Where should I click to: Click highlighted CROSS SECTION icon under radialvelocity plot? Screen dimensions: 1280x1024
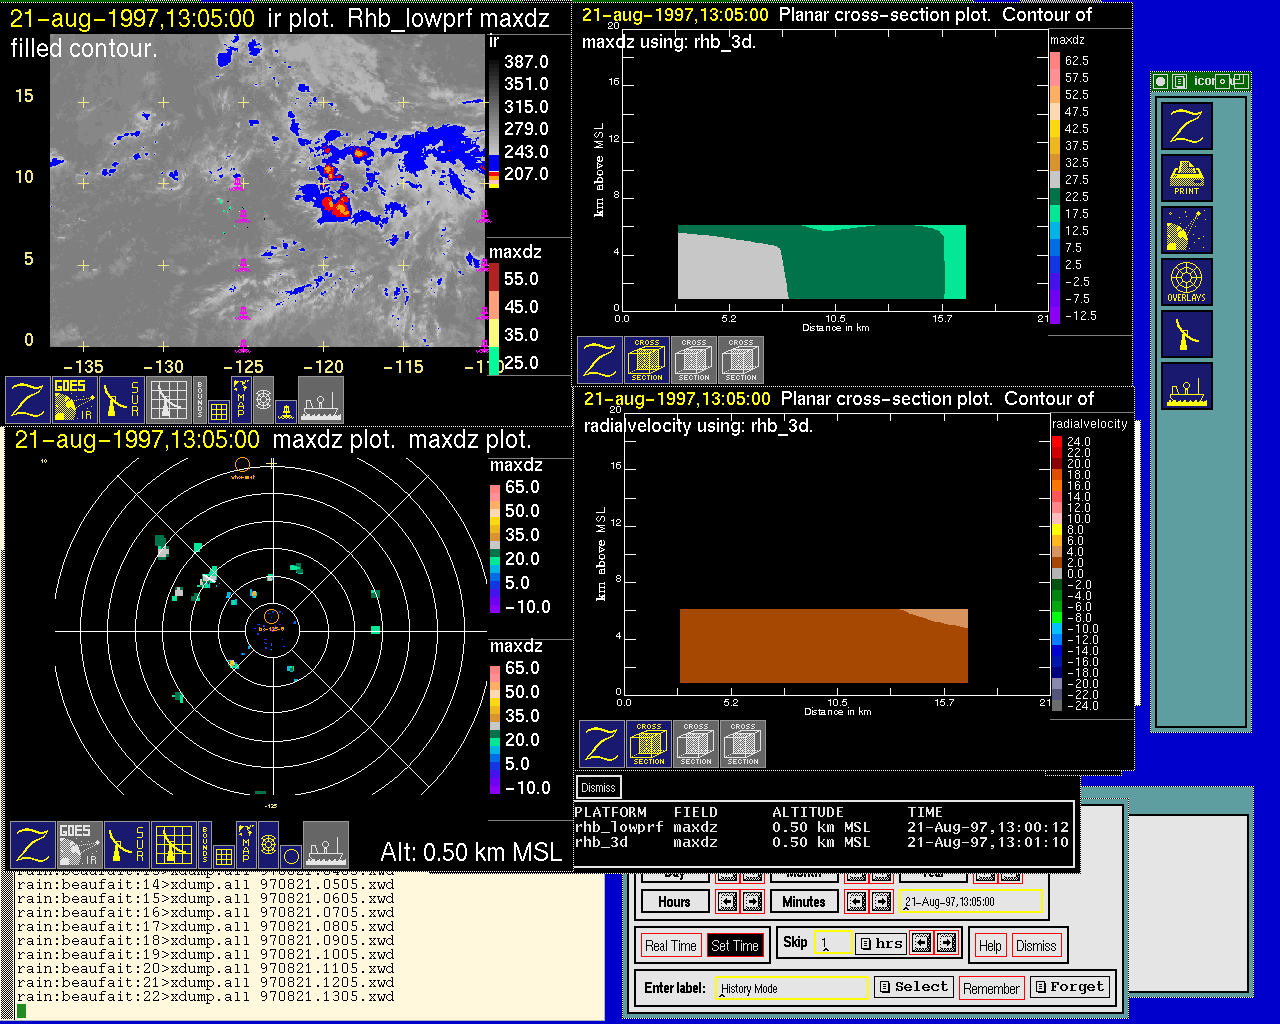click(x=649, y=744)
